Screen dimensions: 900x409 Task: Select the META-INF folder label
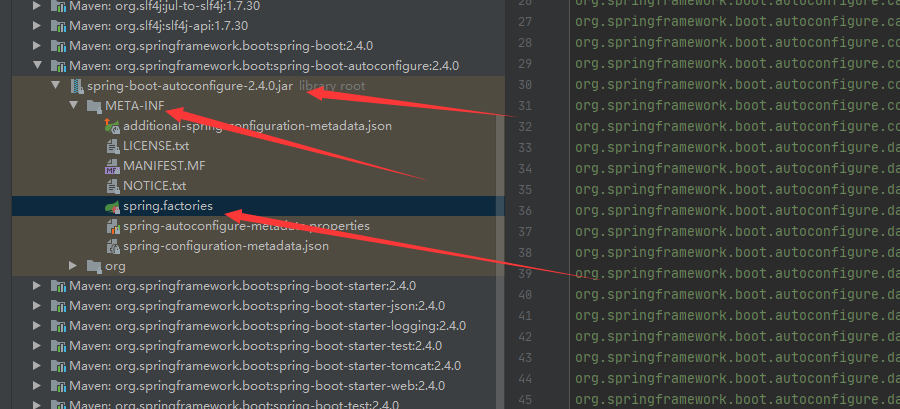coord(135,106)
